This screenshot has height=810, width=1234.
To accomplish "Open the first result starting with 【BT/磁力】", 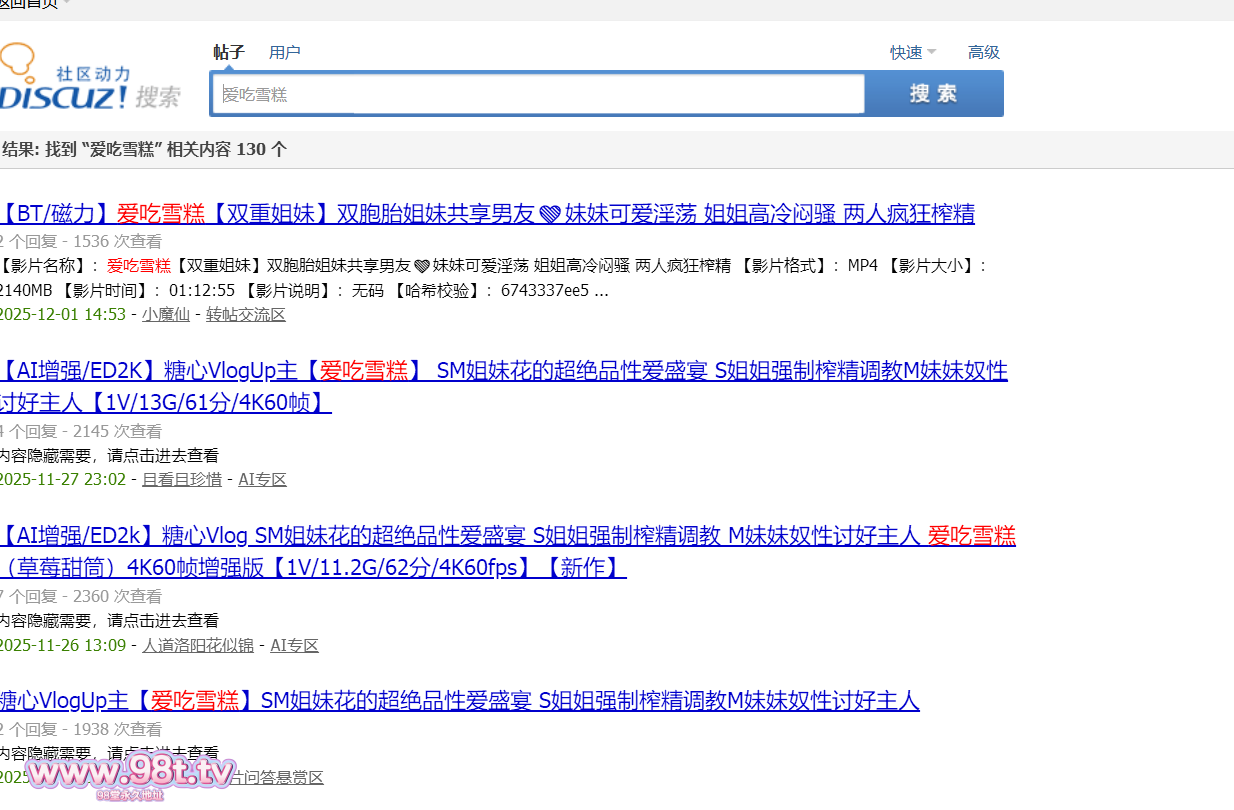I will (x=486, y=214).
